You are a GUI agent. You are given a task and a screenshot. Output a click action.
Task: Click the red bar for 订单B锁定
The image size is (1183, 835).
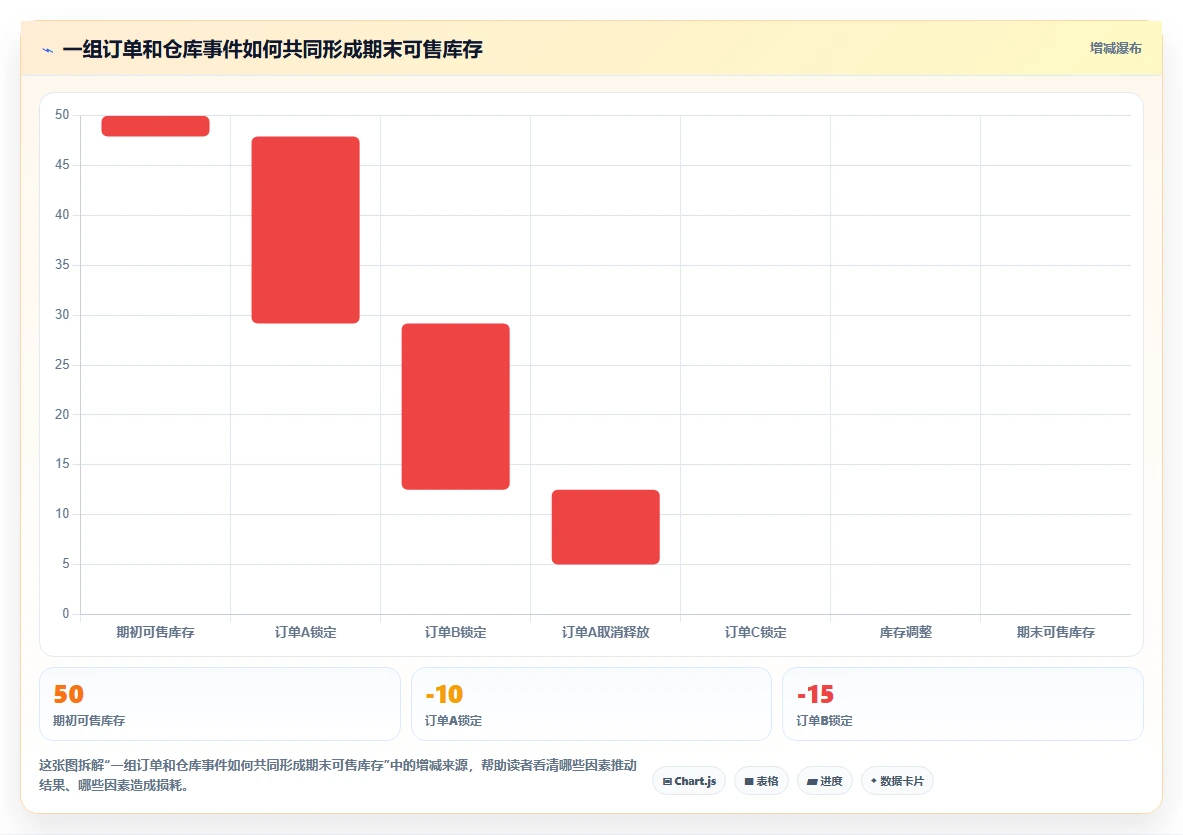click(x=456, y=407)
